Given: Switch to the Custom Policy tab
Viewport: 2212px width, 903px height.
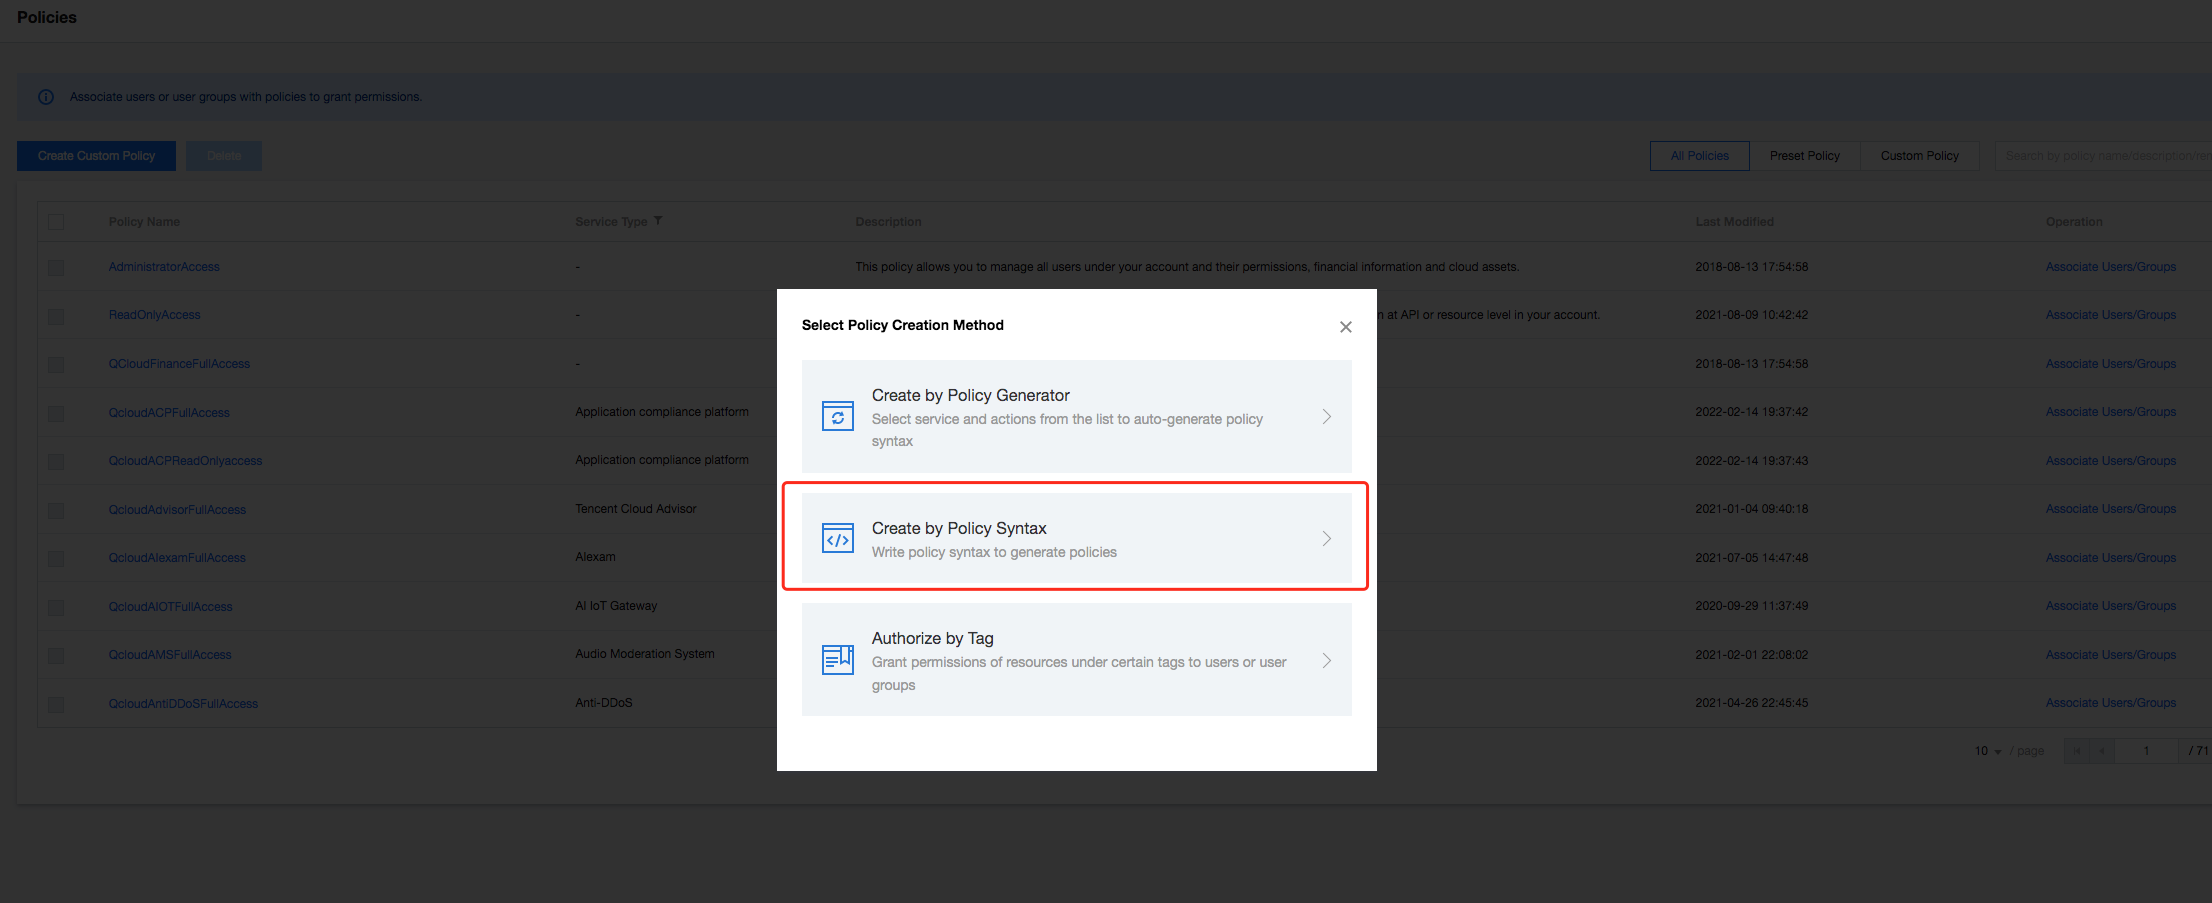Looking at the screenshot, I should click(x=1919, y=156).
